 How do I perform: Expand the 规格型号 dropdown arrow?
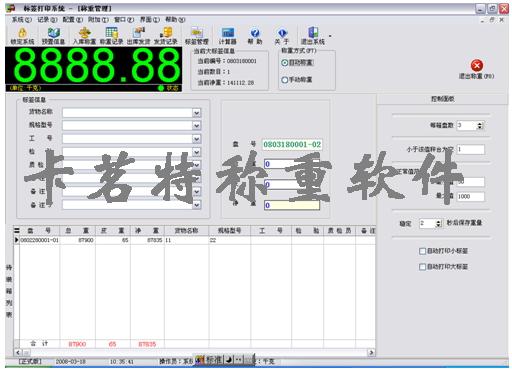[x=196, y=126]
